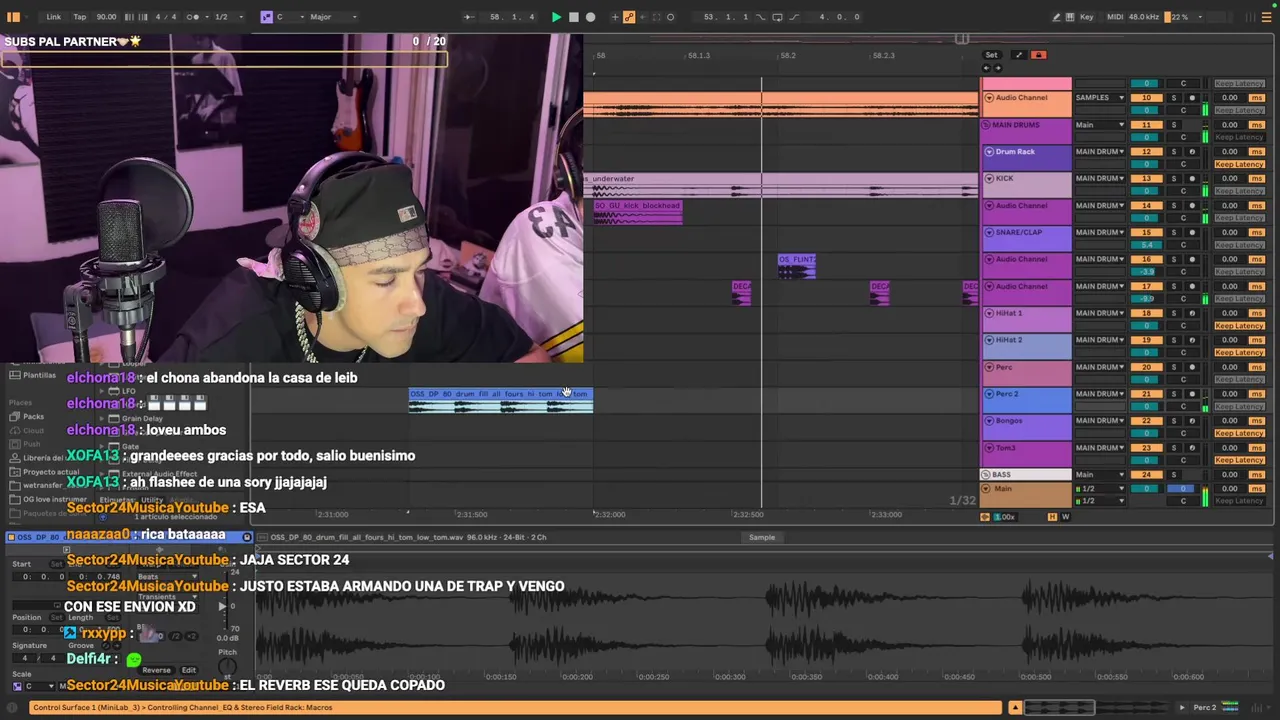The image size is (1280, 720).
Task: Collapse the HiHat 1 track
Action: click(989, 314)
